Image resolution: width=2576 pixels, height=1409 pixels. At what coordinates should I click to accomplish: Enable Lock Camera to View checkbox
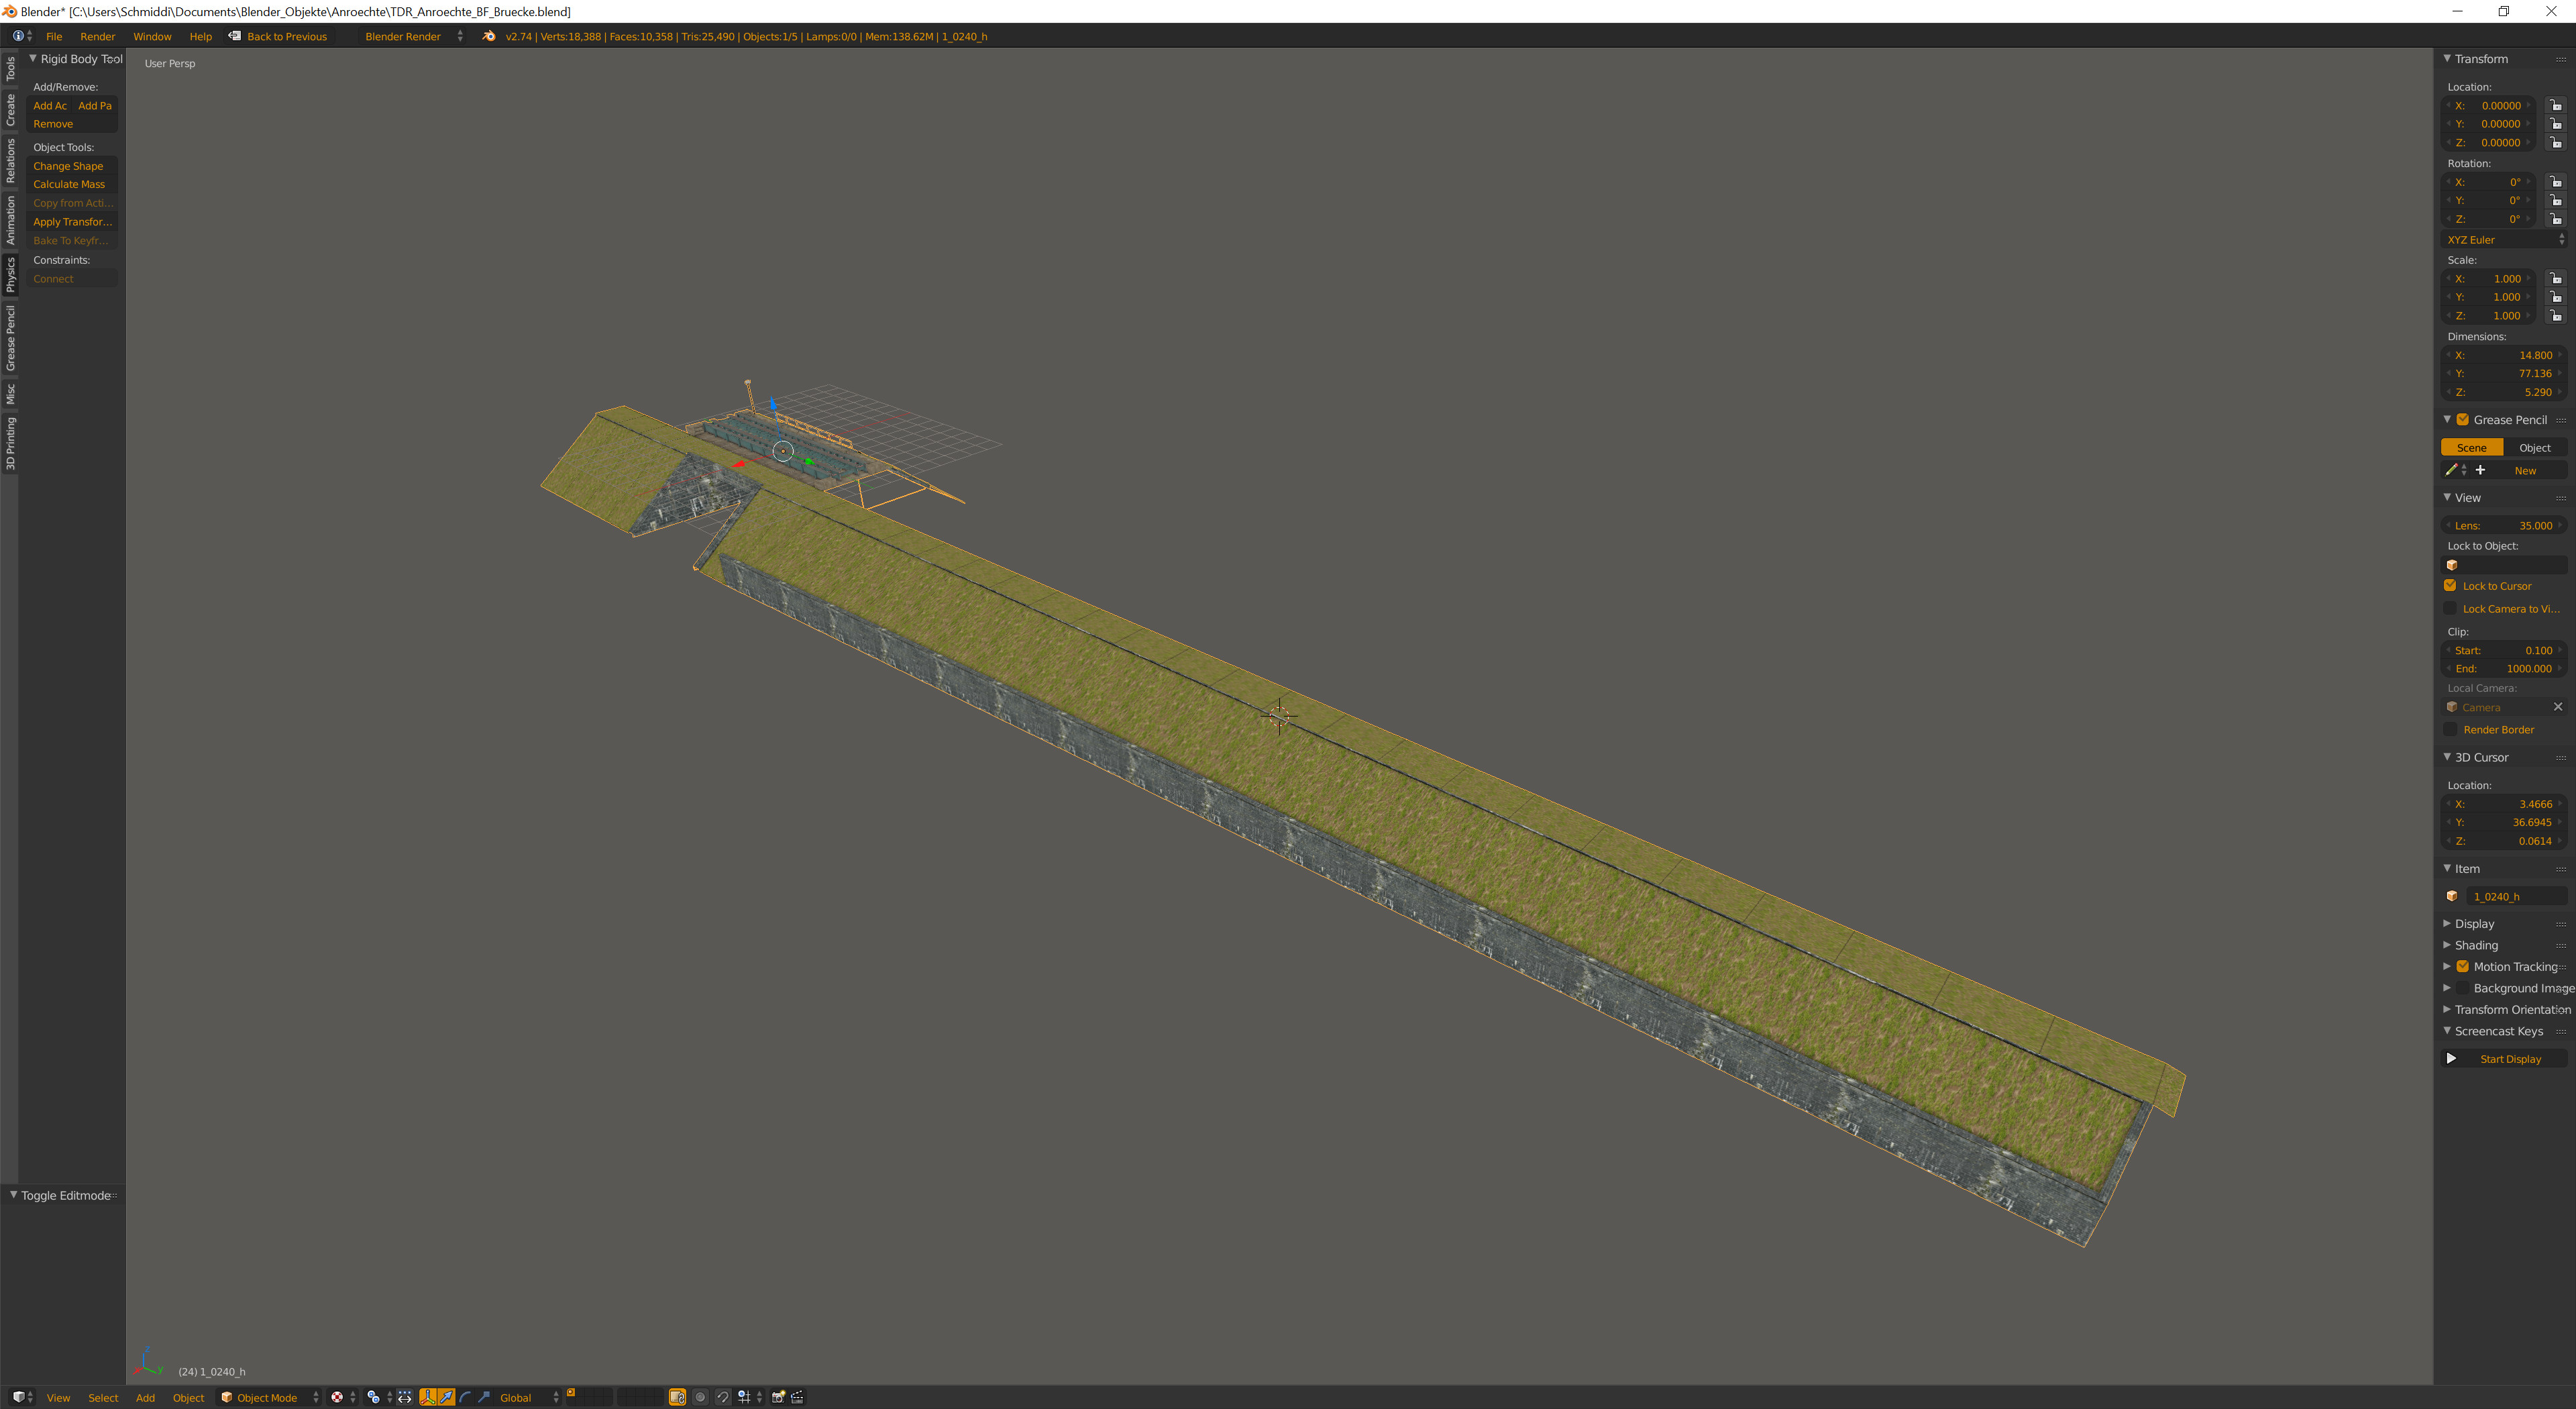tap(2450, 609)
